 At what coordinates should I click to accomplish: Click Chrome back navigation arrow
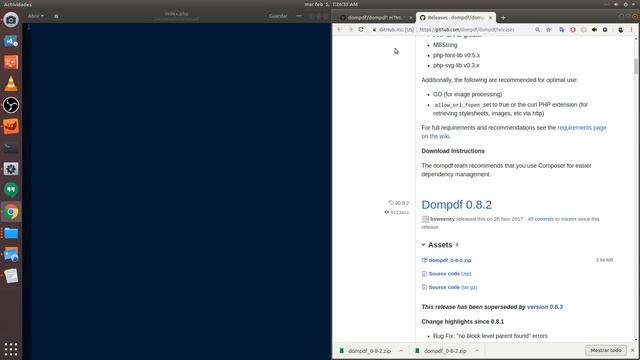click(340, 29)
